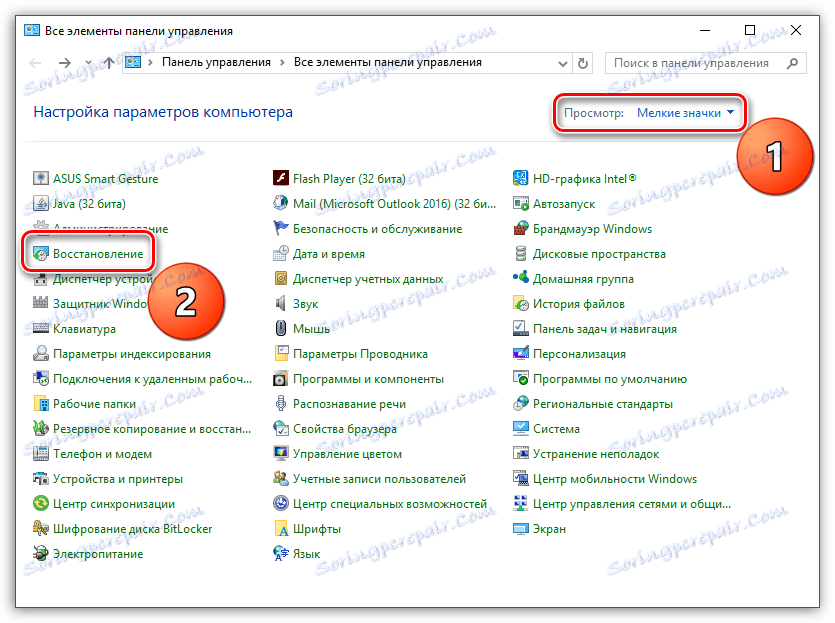Open Восстановление settings

point(96,253)
